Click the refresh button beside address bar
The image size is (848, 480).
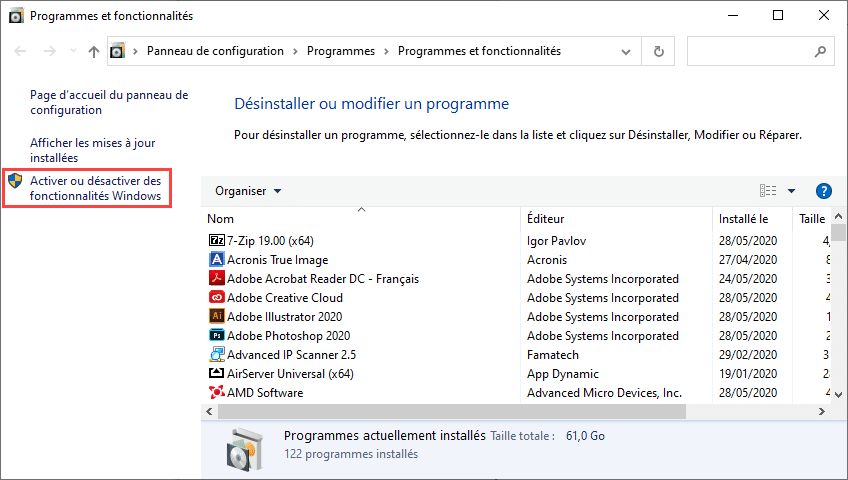[658, 51]
